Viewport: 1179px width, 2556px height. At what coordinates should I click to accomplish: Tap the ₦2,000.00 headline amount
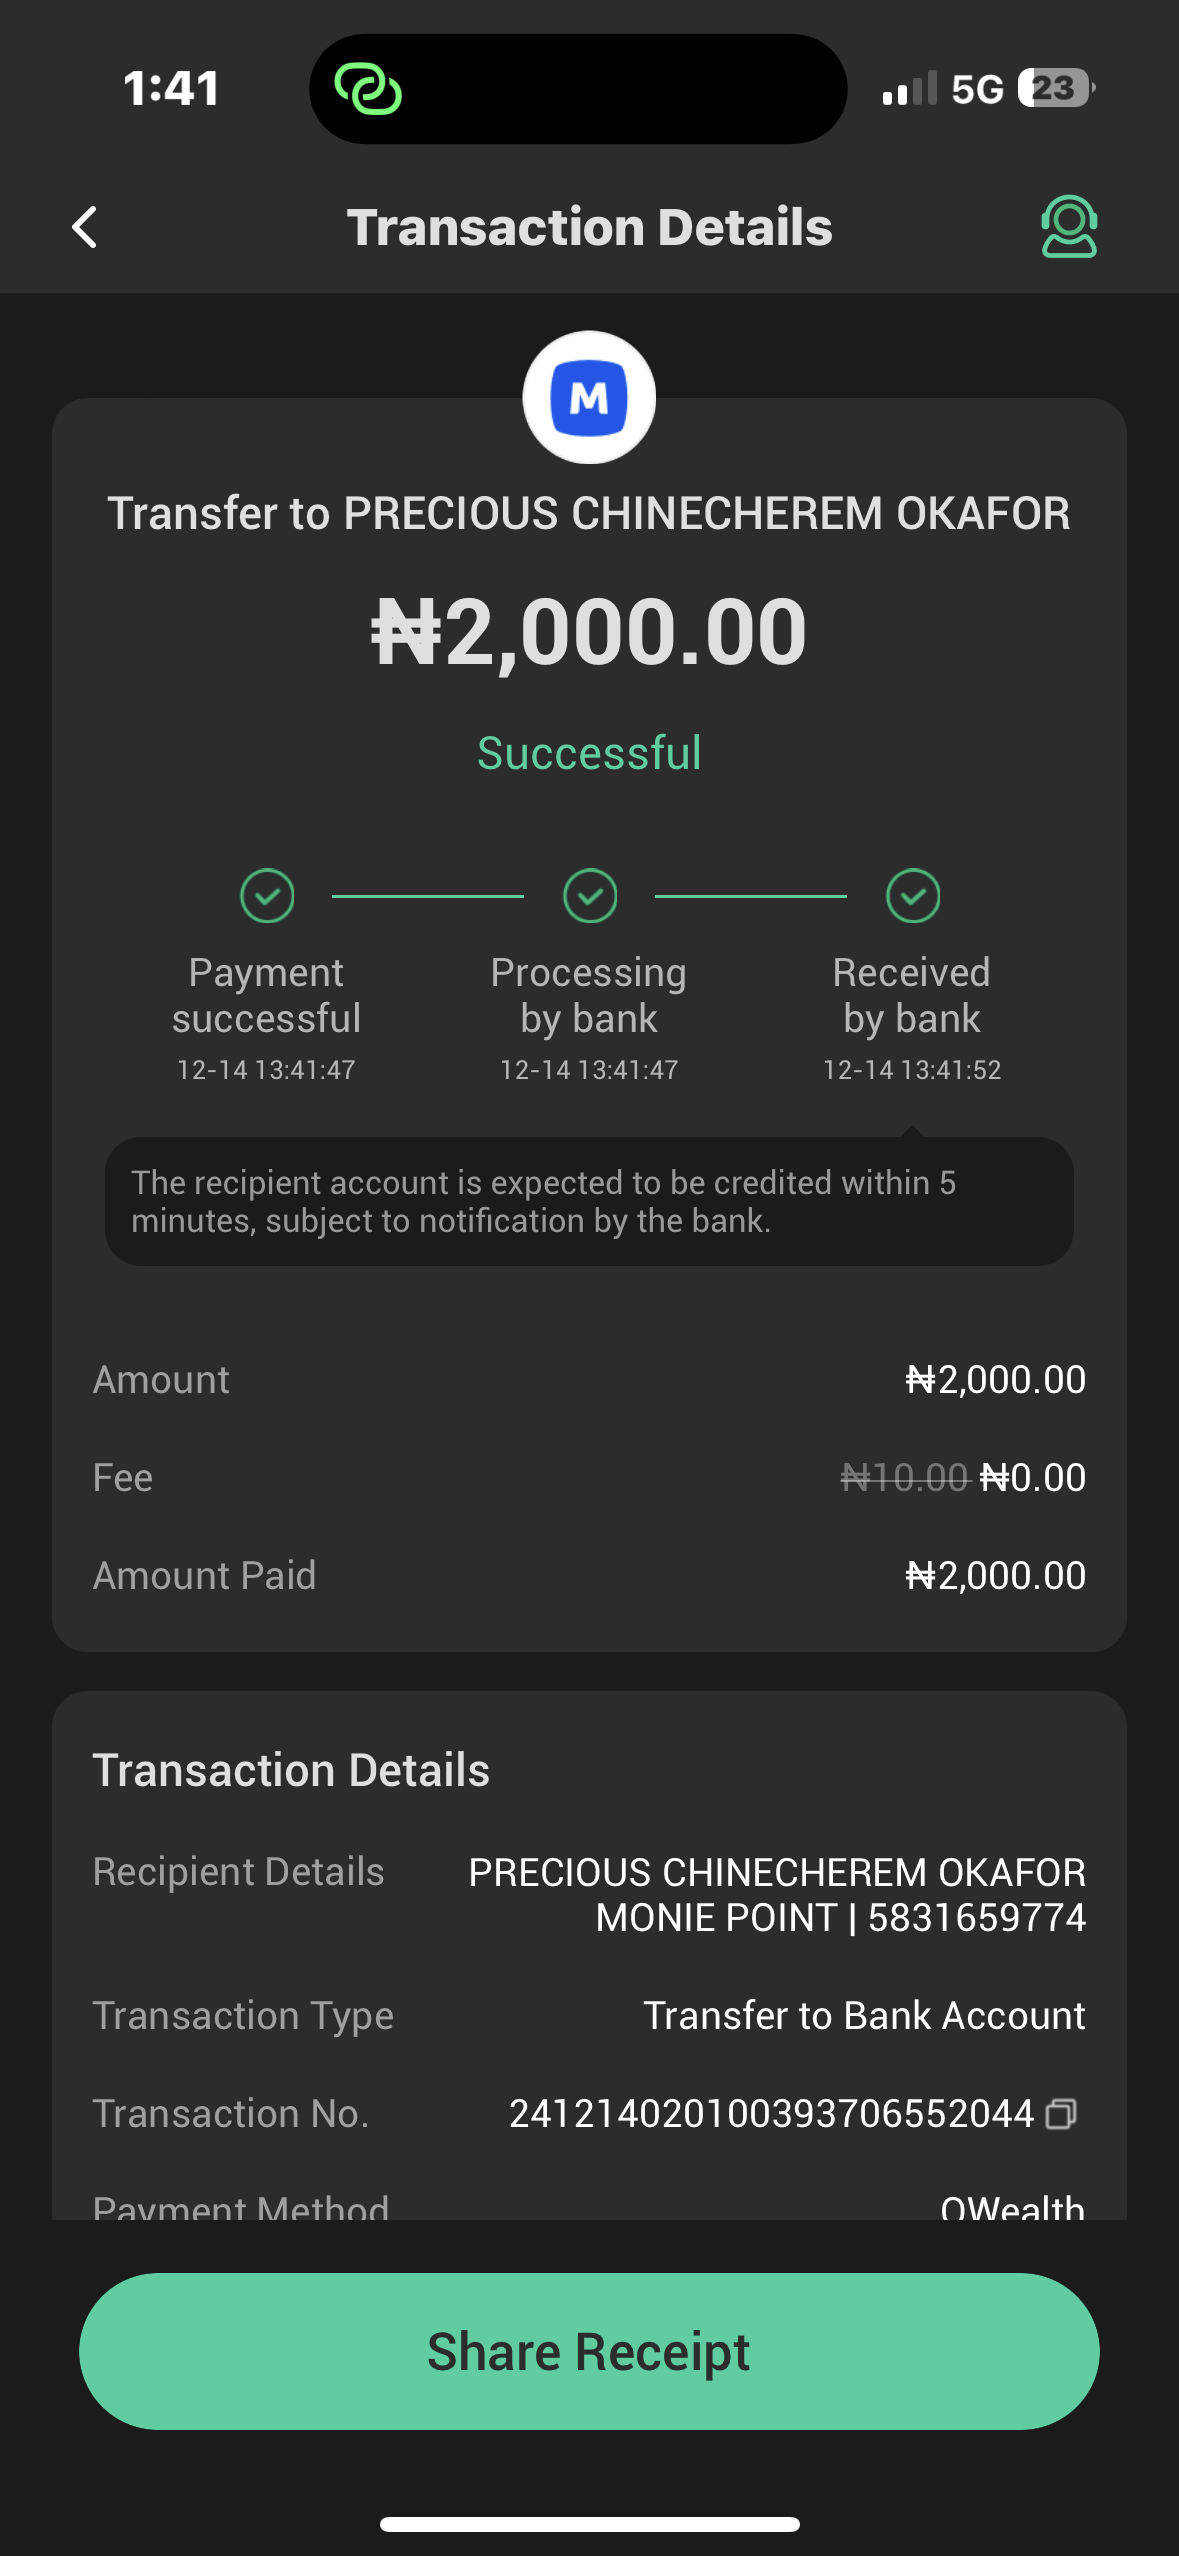(589, 632)
